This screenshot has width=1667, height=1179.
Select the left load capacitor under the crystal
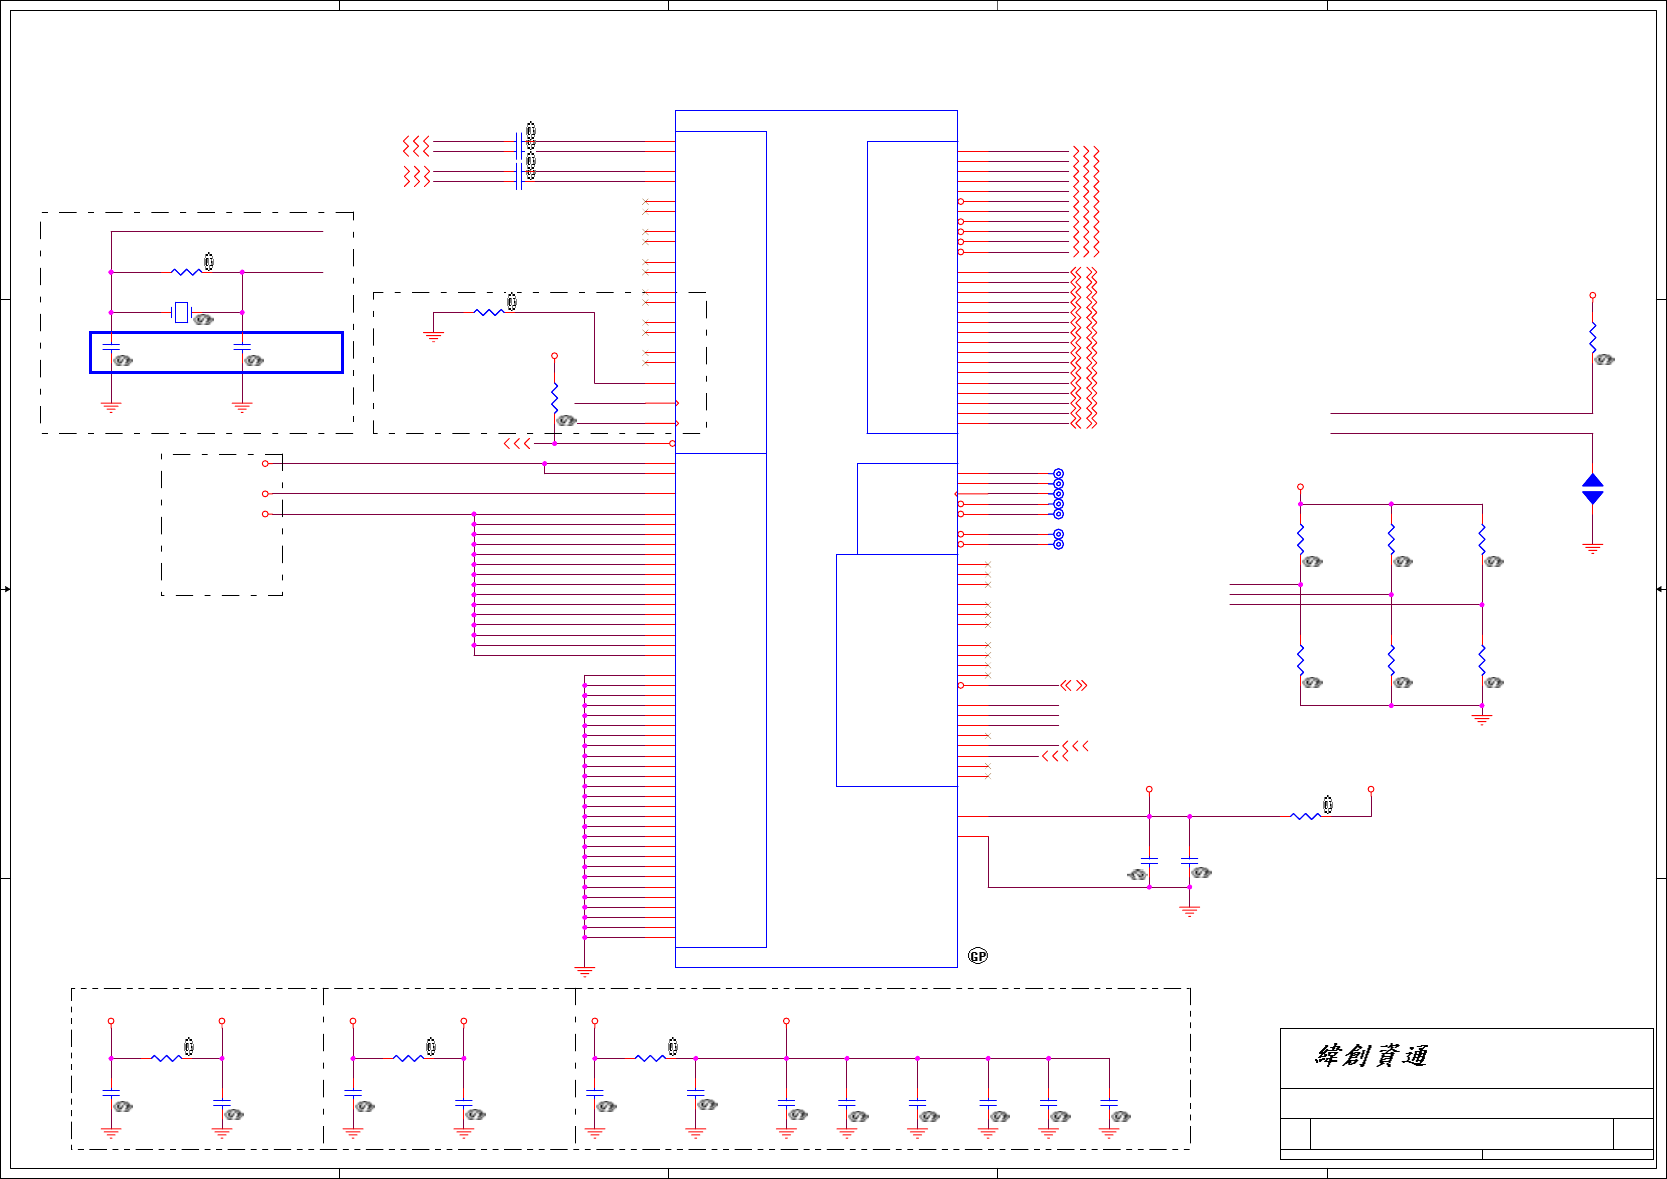(x=111, y=346)
